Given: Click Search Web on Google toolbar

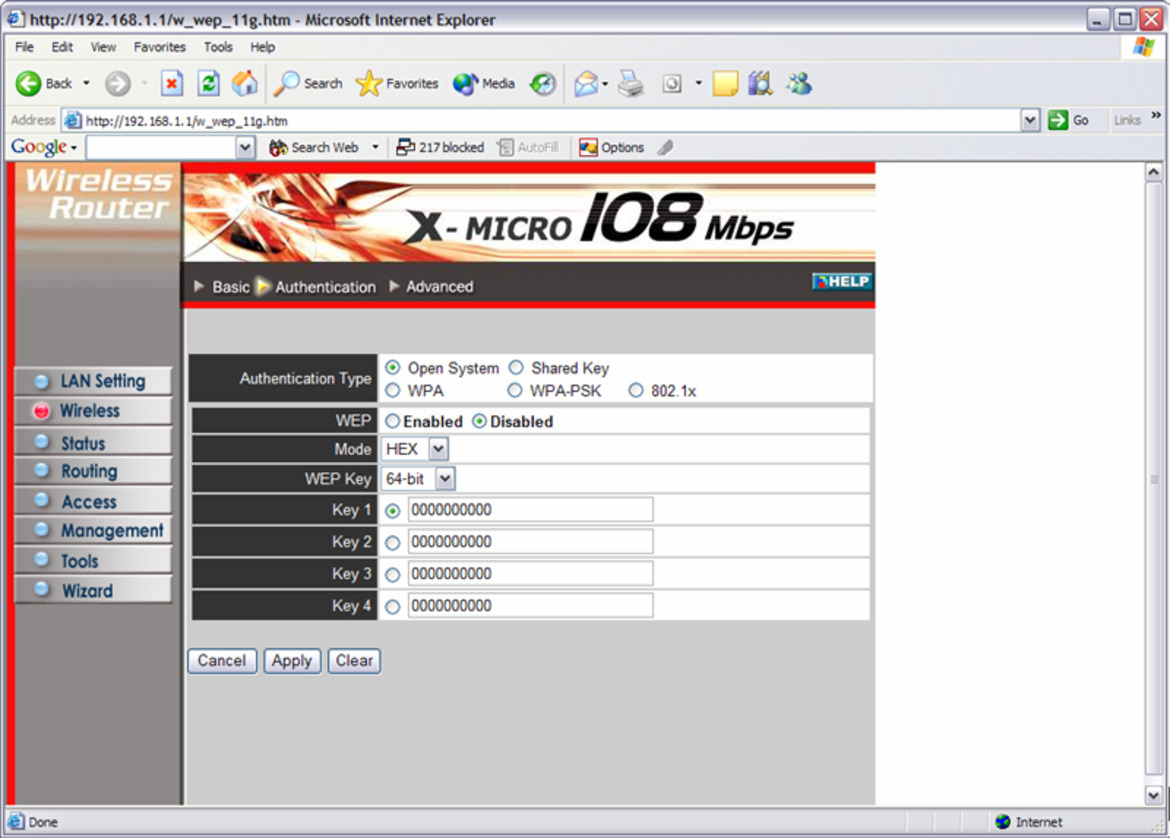Looking at the screenshot, I should 314,148.
